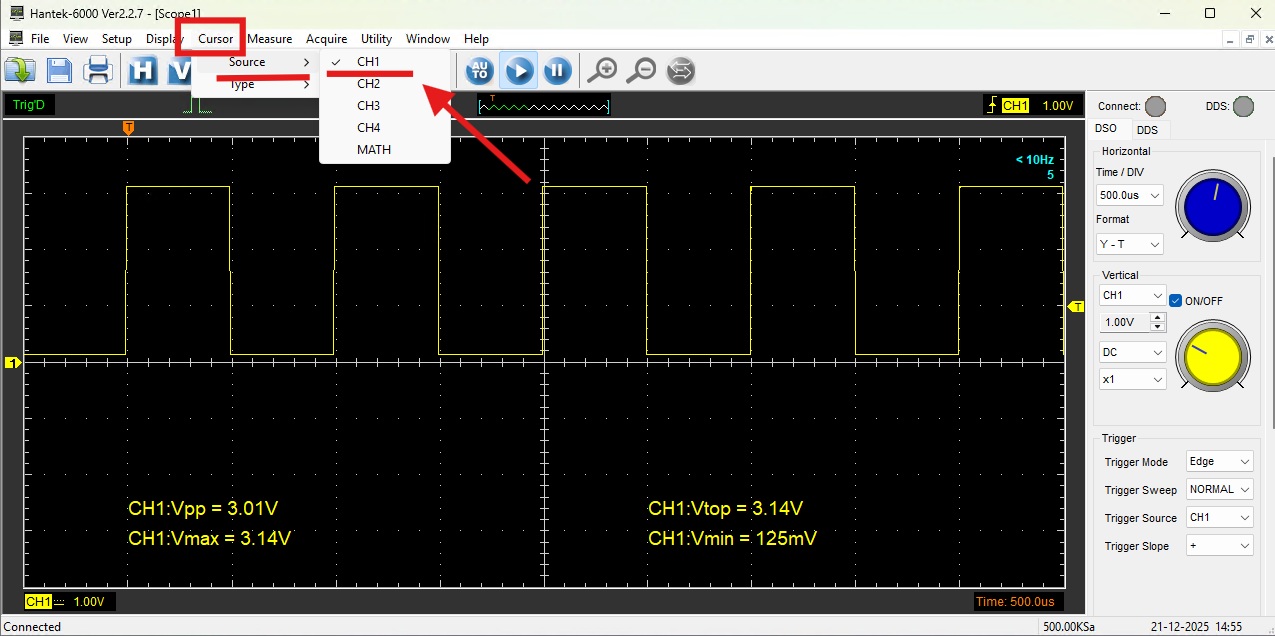Click the Trig'D status indicator
The image size is (1275, 636).
click(x=29, y=105)
